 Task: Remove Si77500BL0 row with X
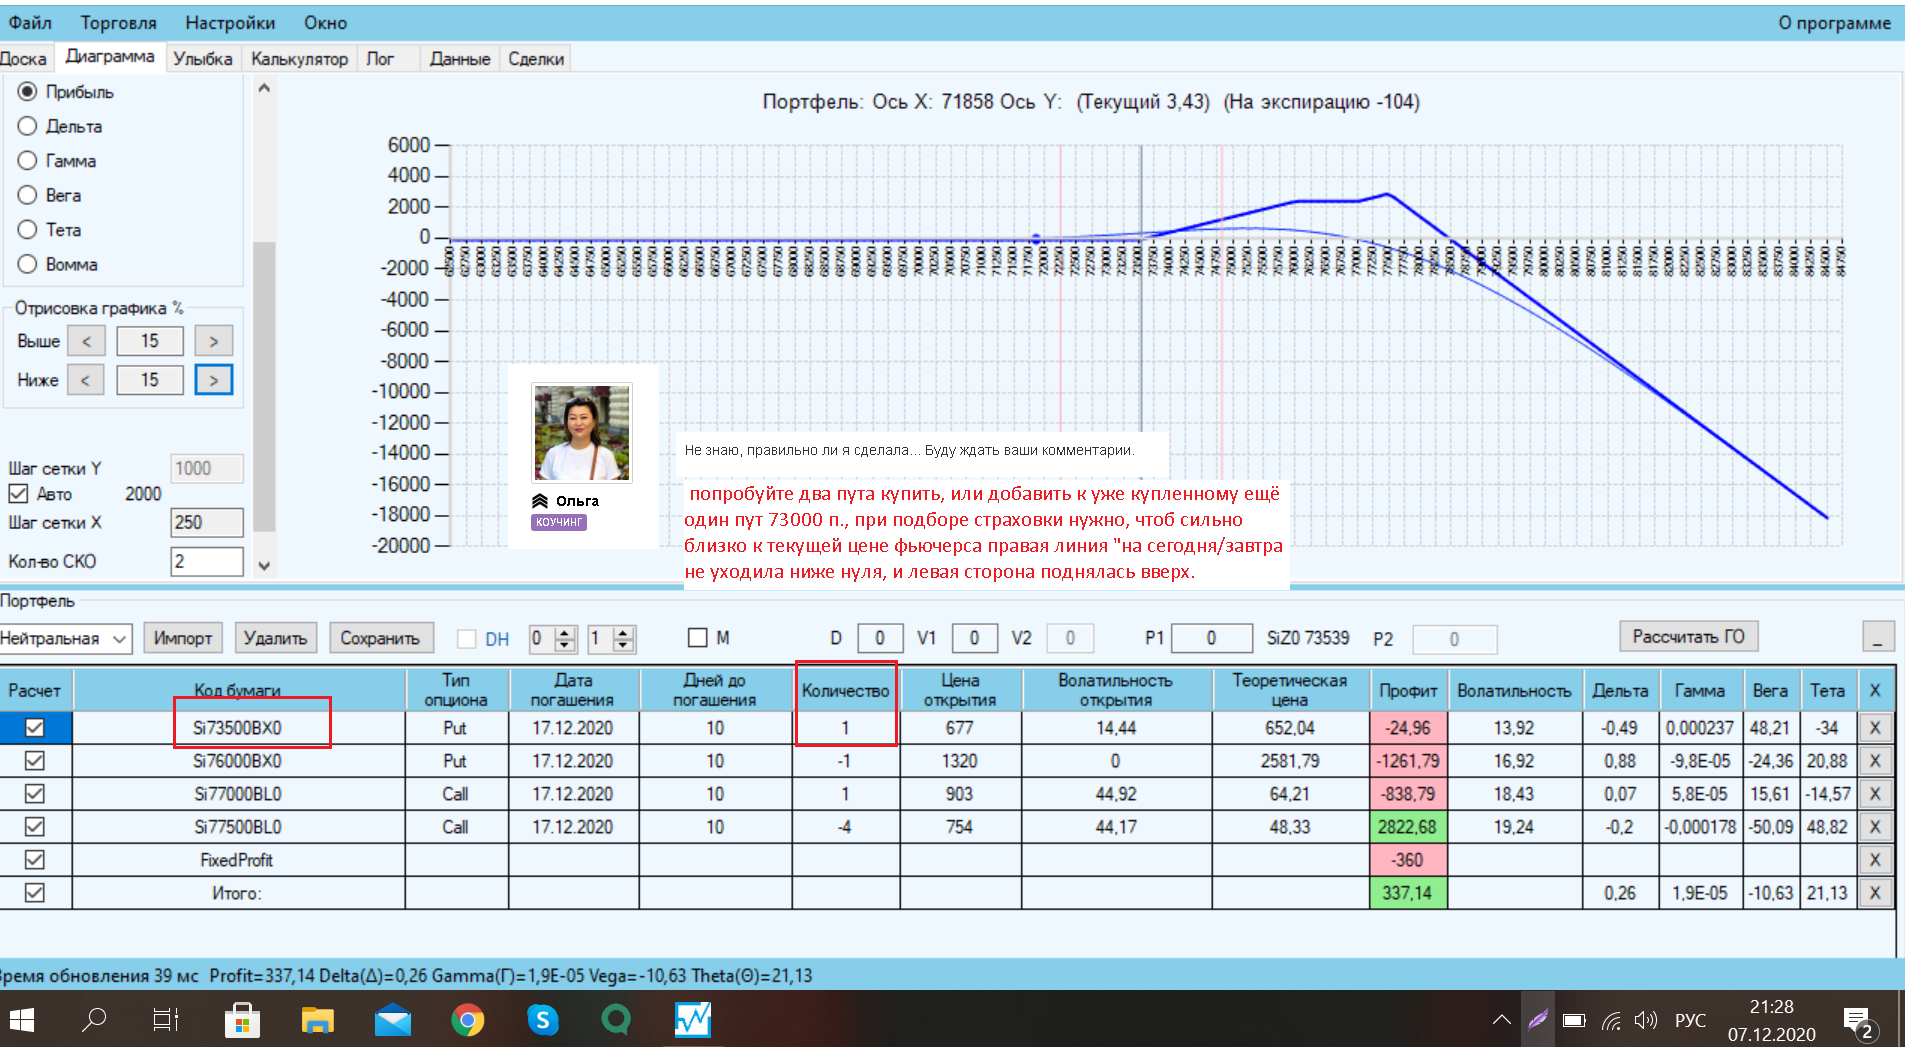1875,827
